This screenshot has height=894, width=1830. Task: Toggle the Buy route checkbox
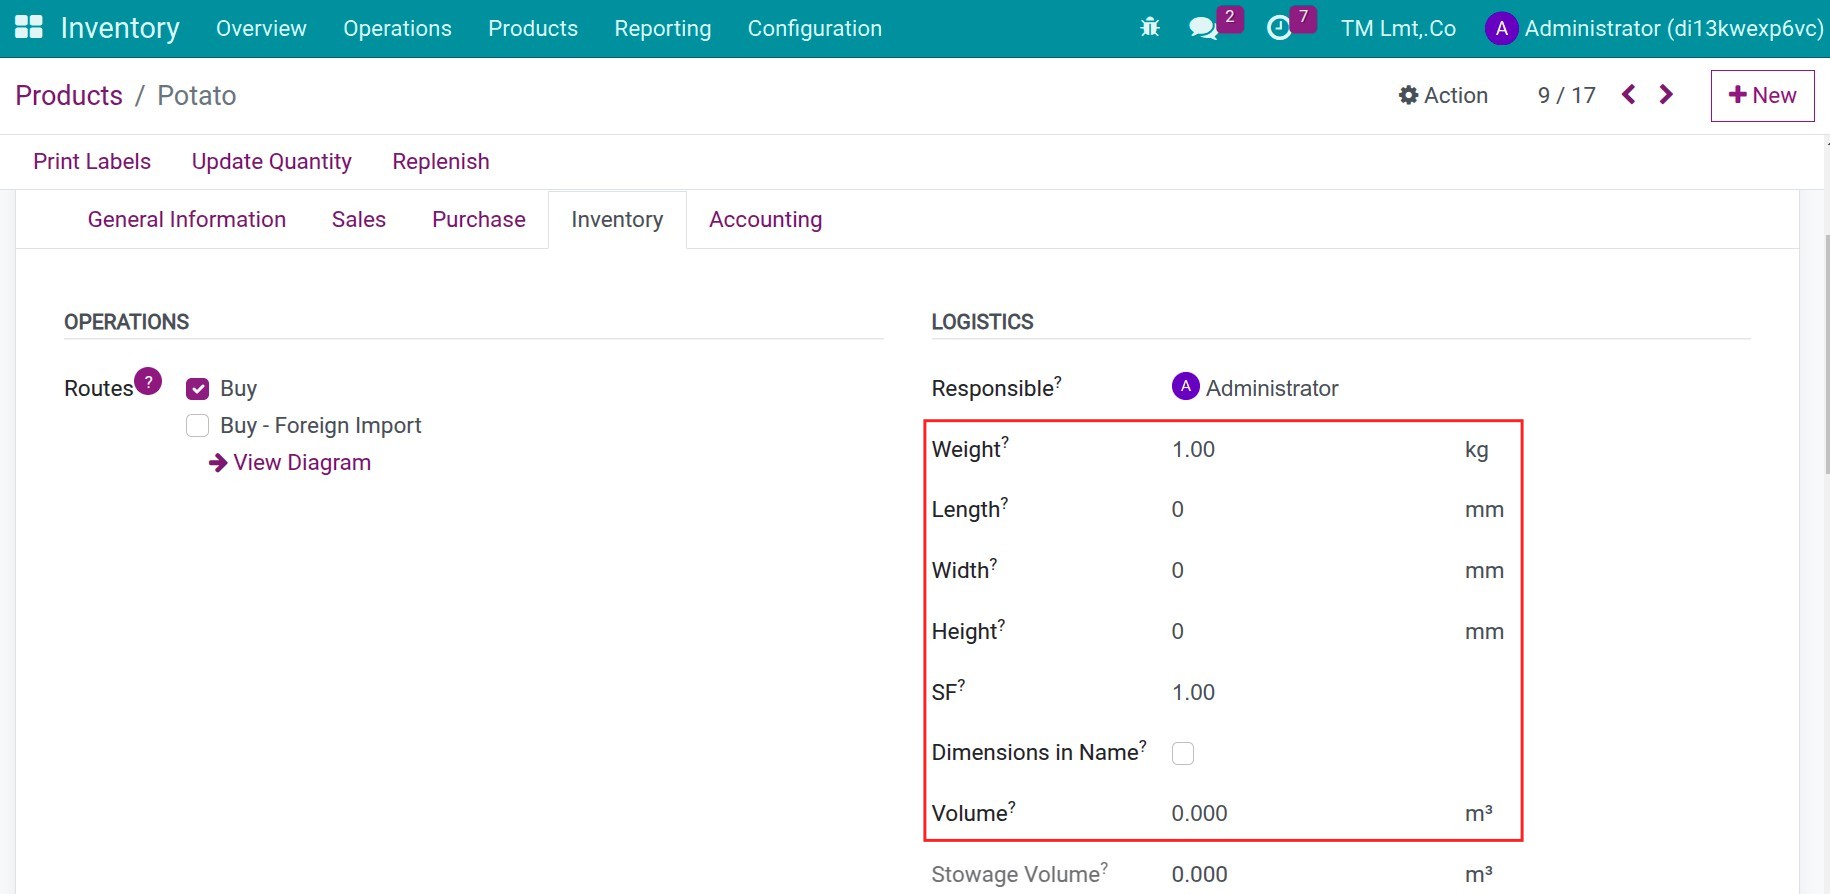tap(198, 389)
